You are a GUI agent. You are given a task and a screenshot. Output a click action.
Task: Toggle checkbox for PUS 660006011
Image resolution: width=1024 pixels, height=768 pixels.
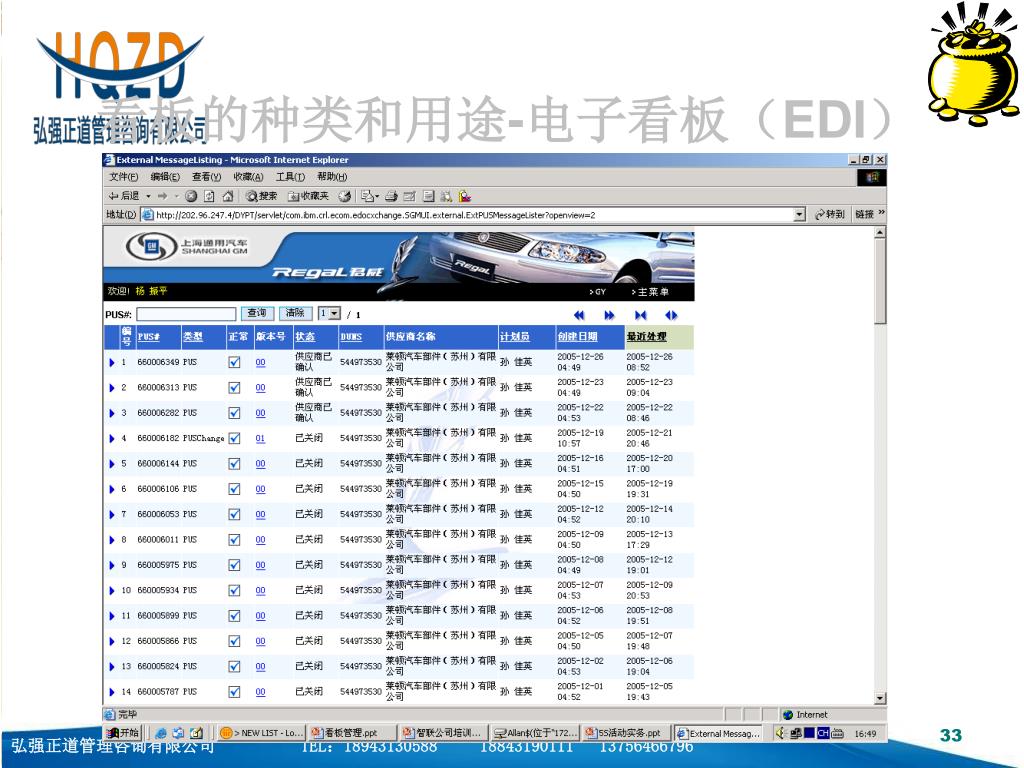(x=234, y=540)
